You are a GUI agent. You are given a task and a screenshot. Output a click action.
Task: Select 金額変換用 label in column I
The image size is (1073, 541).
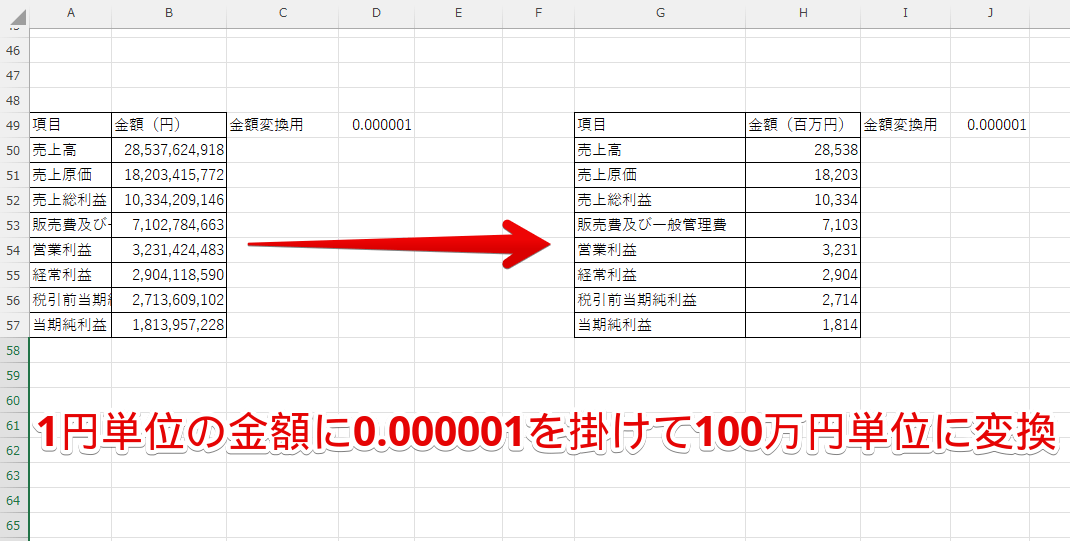(905, 125)
